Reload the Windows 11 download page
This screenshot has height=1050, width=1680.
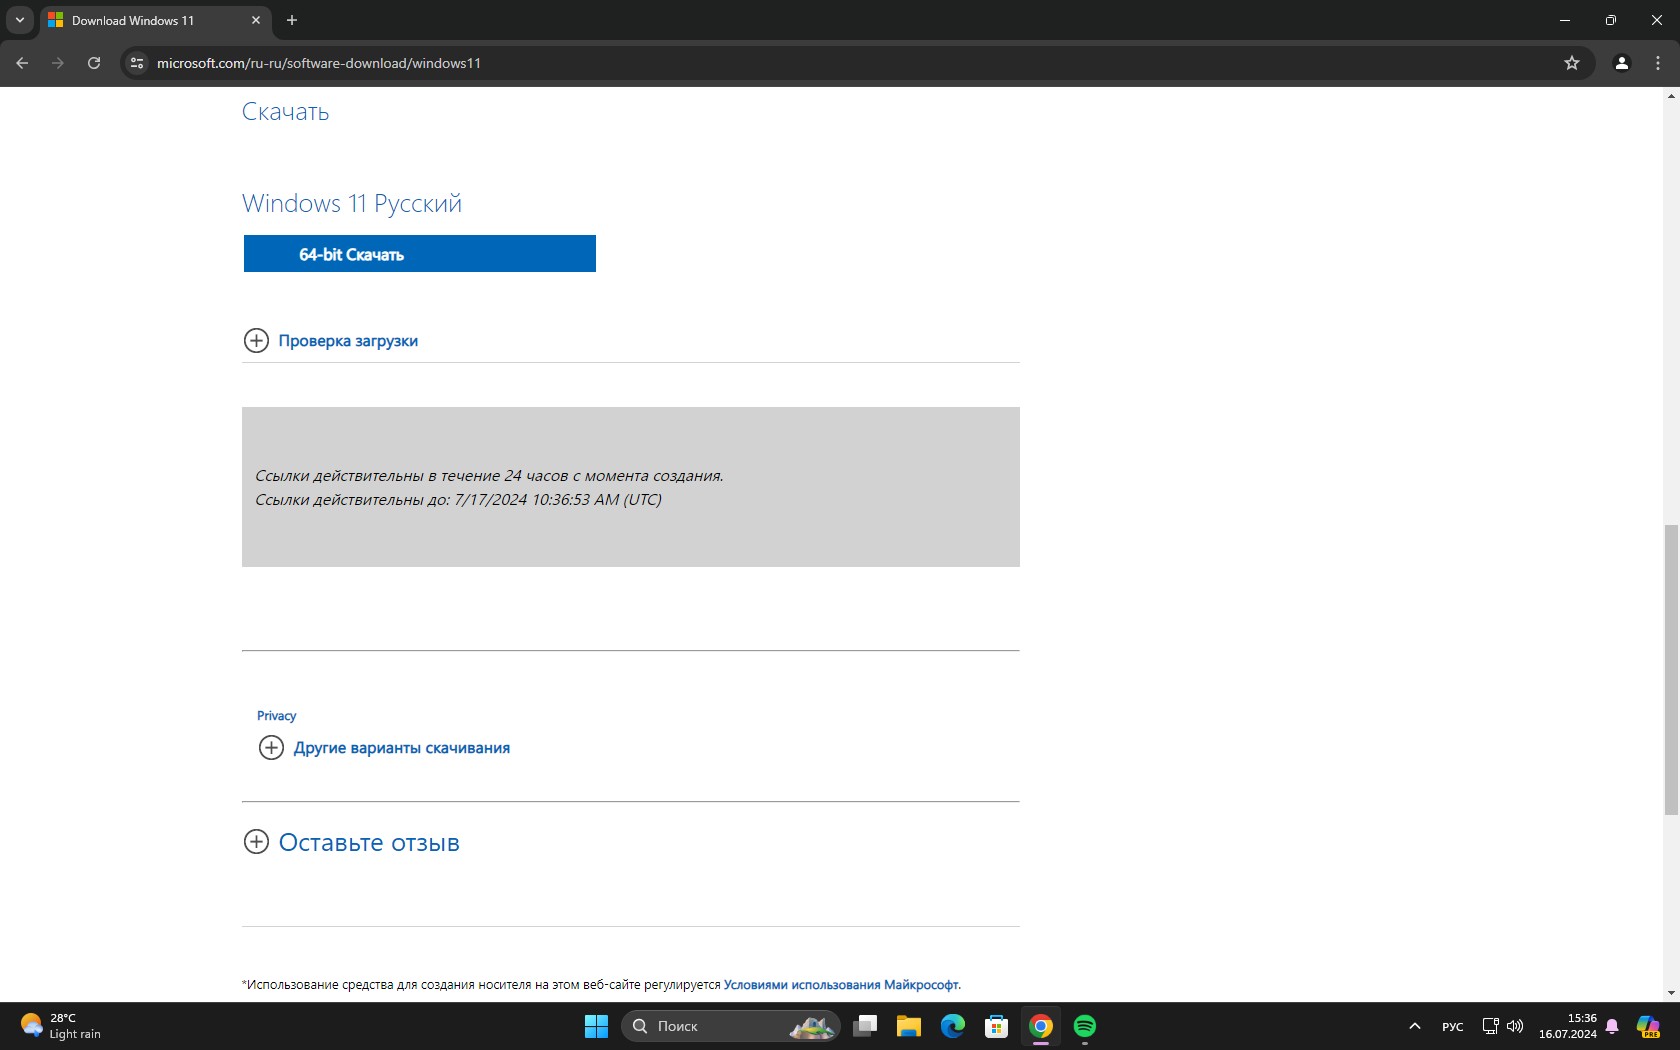tap(94, 63)
